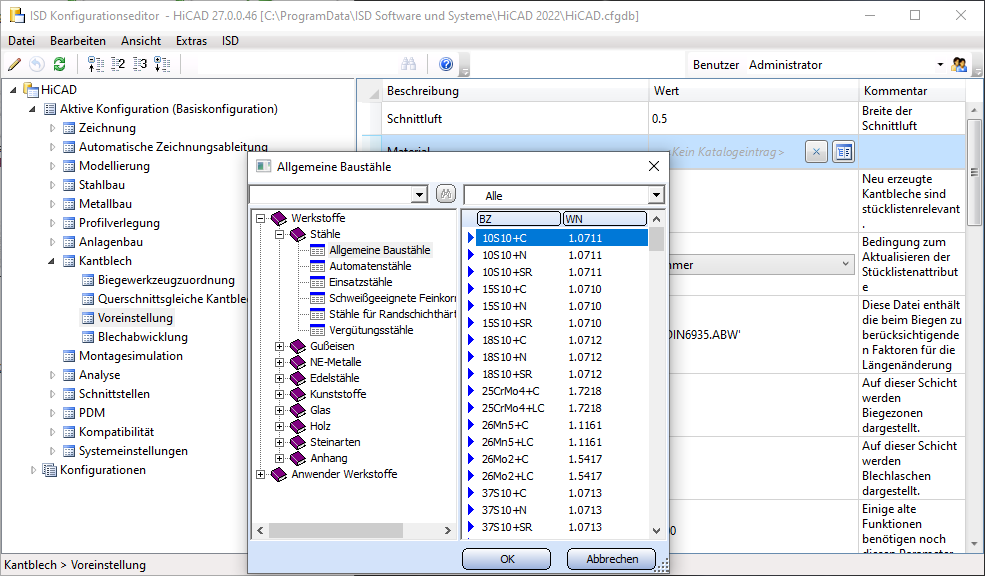
Task: Clear the Material entry with X button
Action: pos(816,152)
